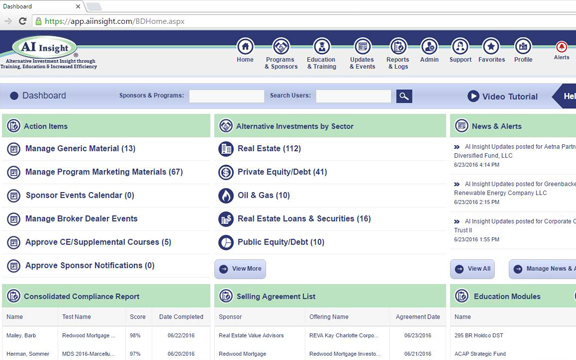This screenshot has height=360, width=576.
Task: Click the News & Alerts header icon
Action: tap(461, 126)
